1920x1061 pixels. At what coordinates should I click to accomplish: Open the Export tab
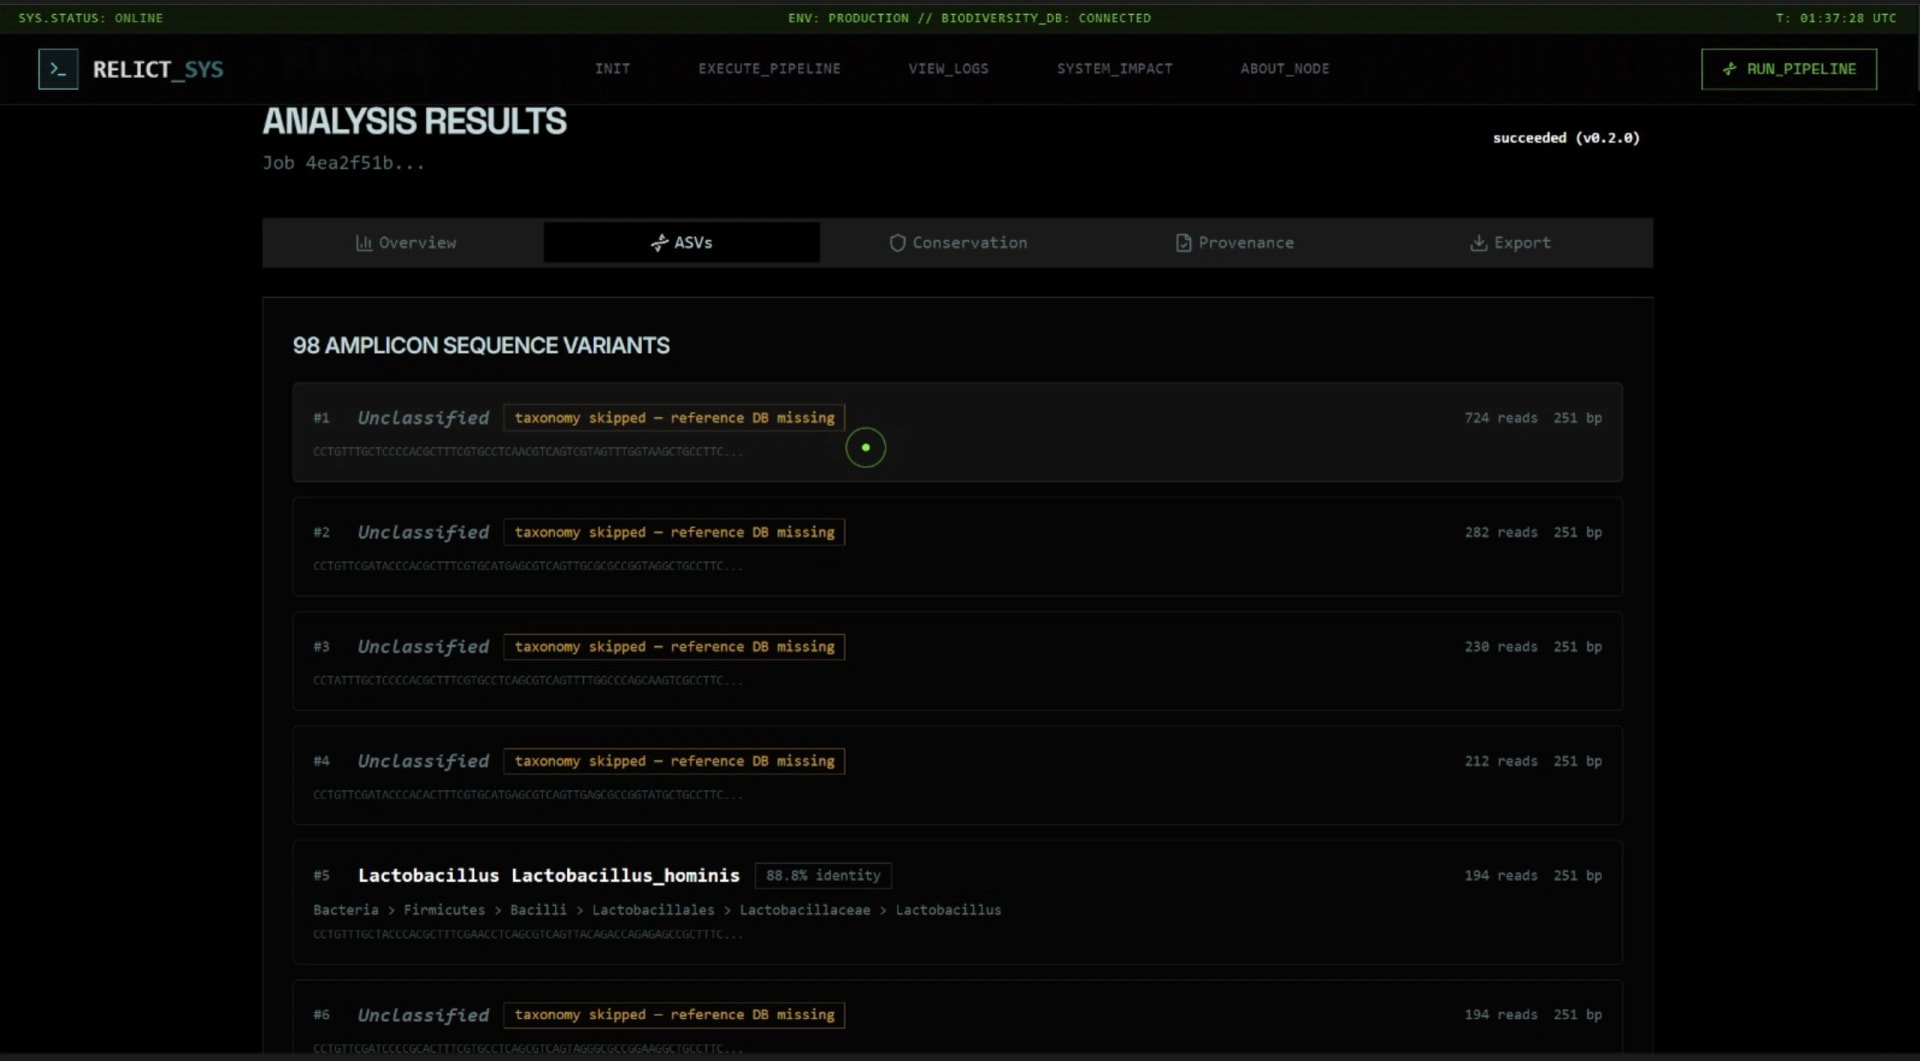(1510, 243)
